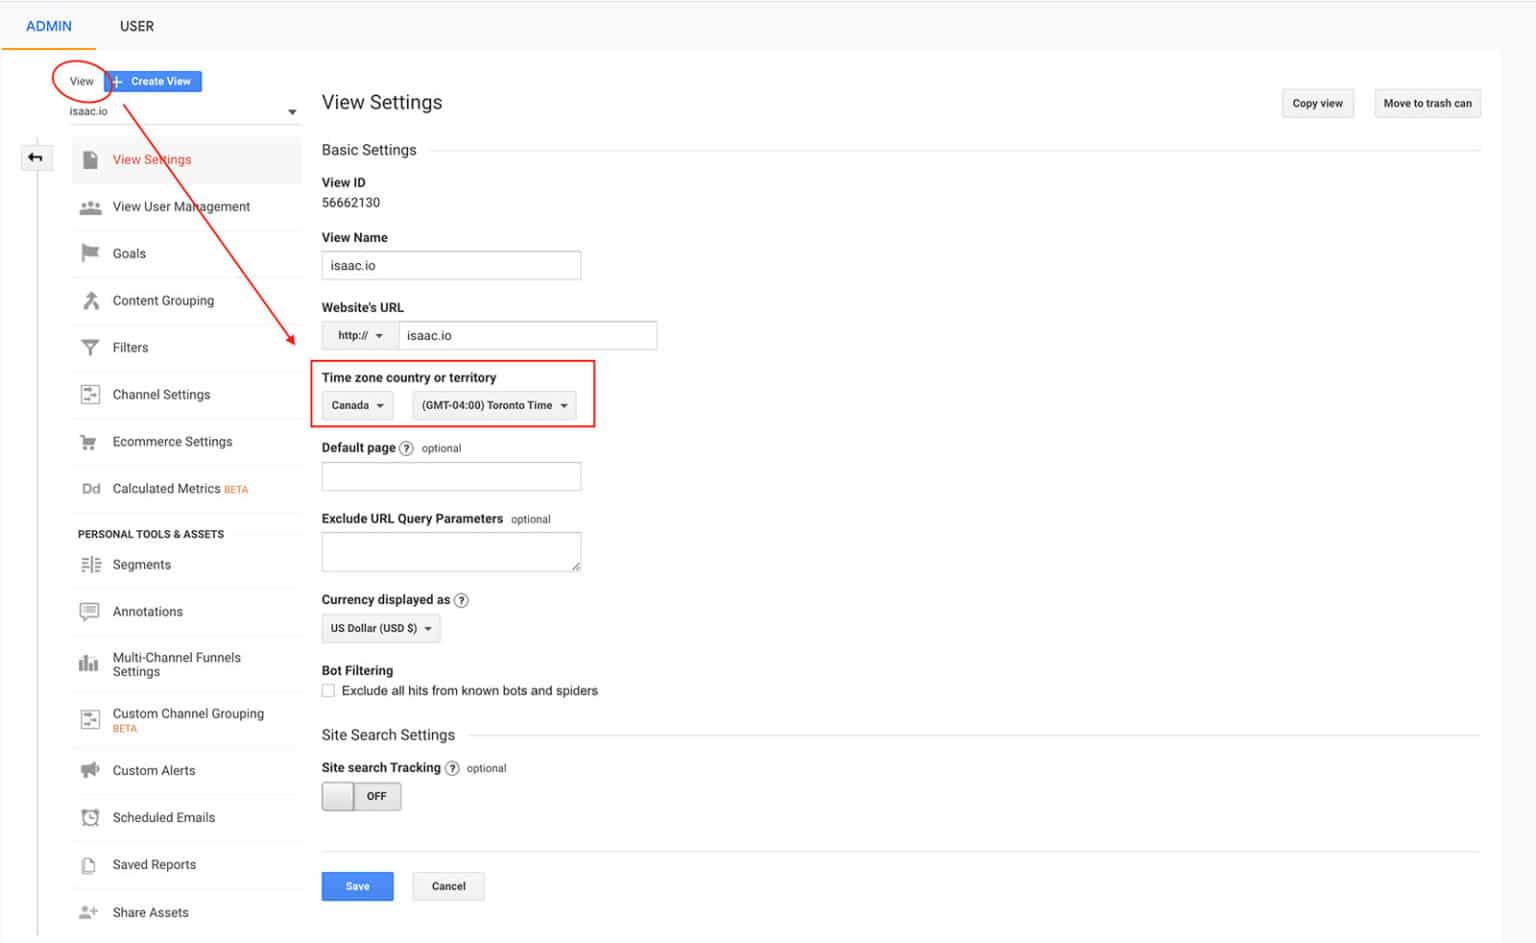The height and width of the screenshot is (943, 1536).
Task: Enable exclude hits from known bots
Action: pyautogui.click(x=328, y=690)
